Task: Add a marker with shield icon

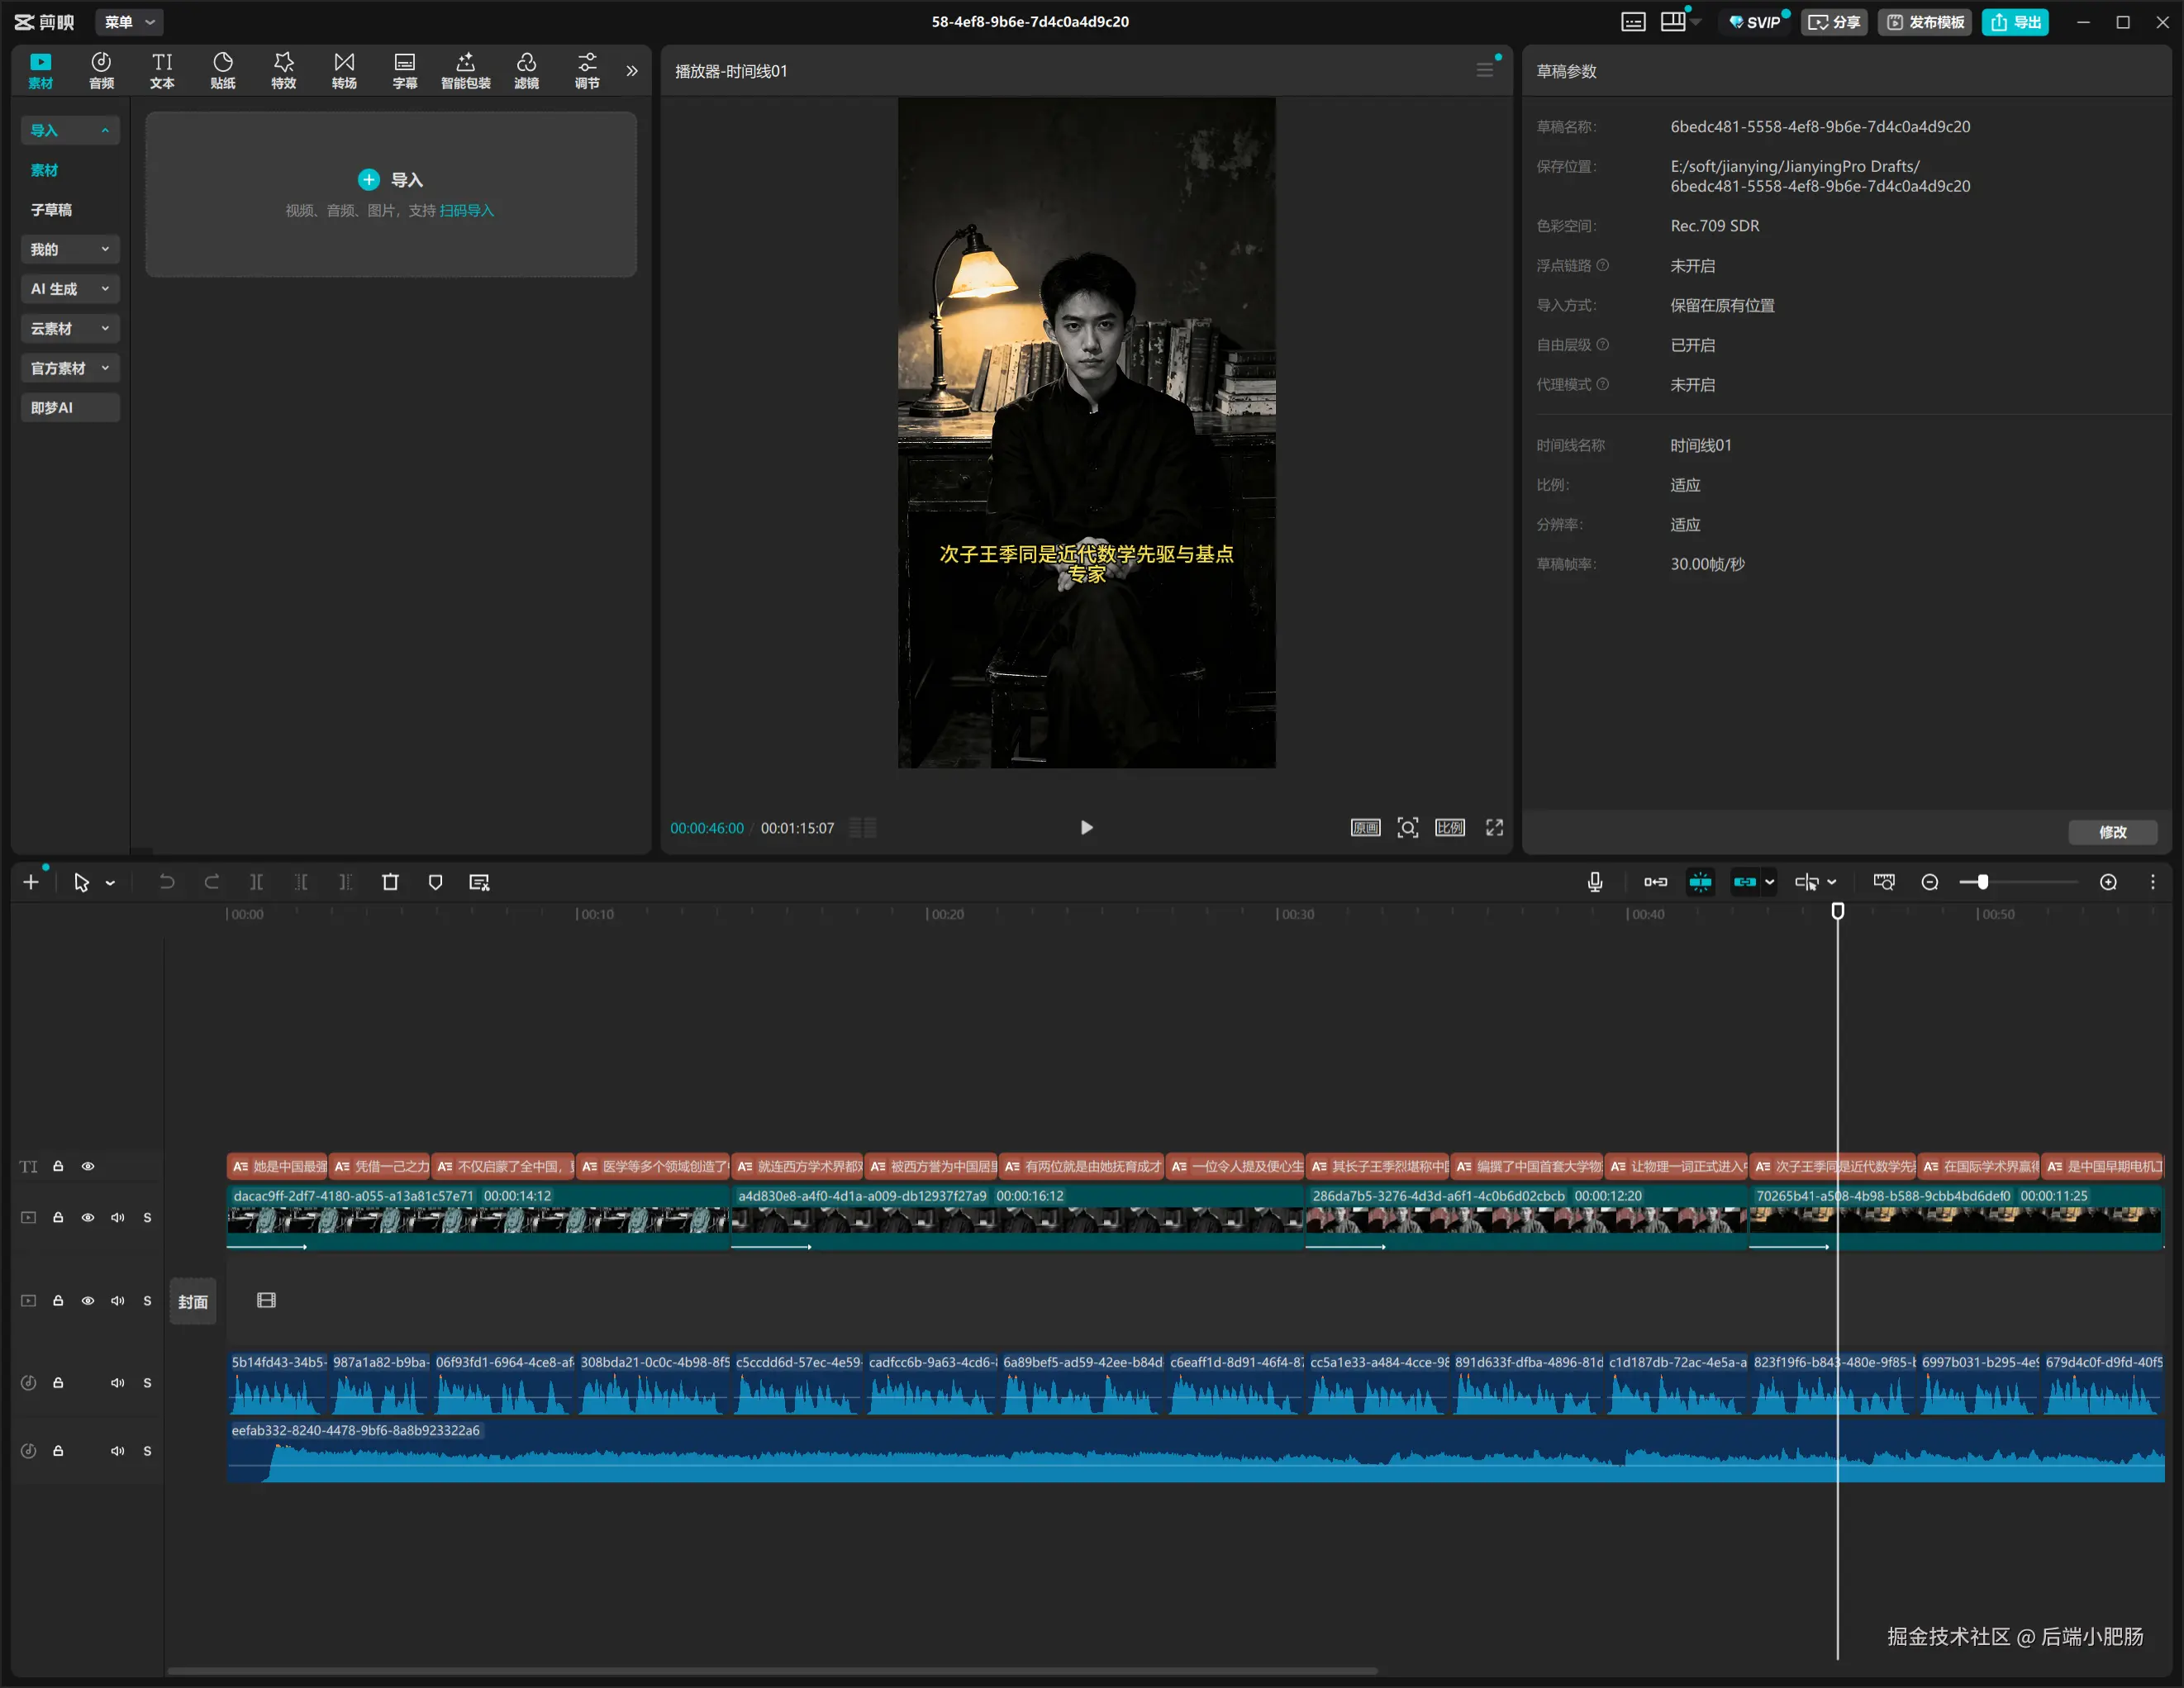Action: pyautogui.click(x=435, y=882)
